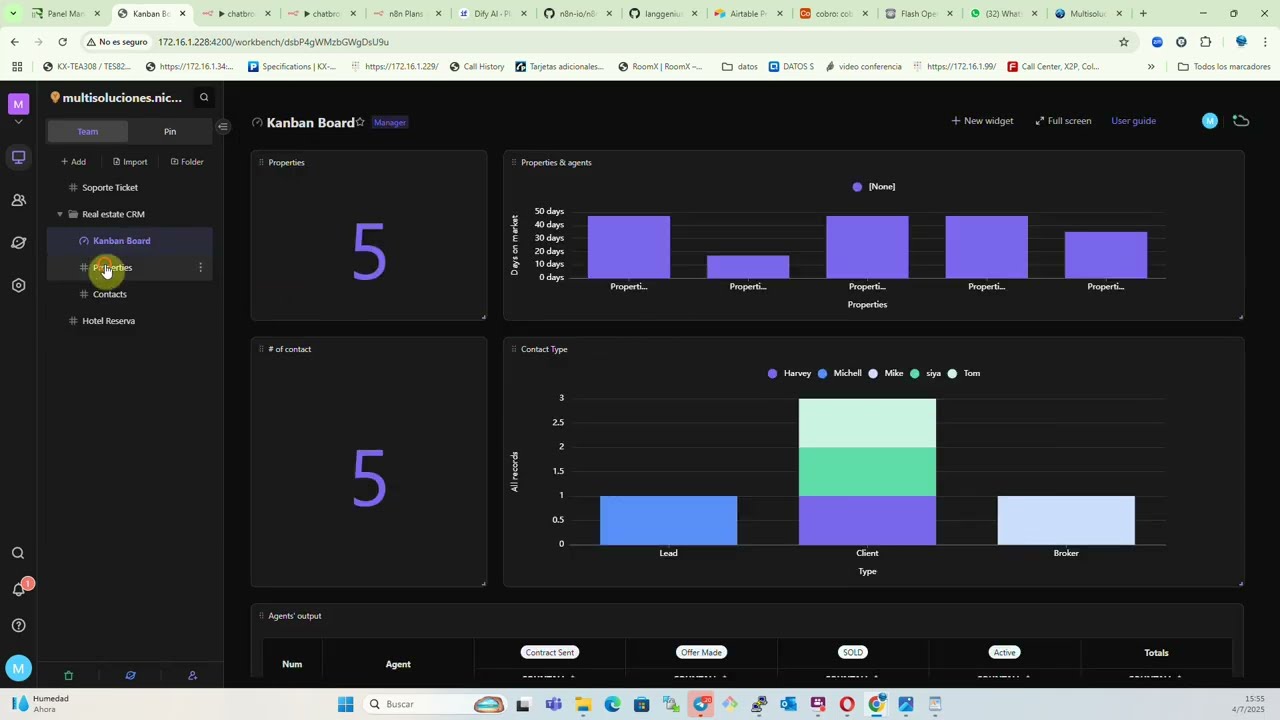1280x720 pixels.
Task: Switch to the Team tab
Action: pyautogui.click(x=88, y=131)
